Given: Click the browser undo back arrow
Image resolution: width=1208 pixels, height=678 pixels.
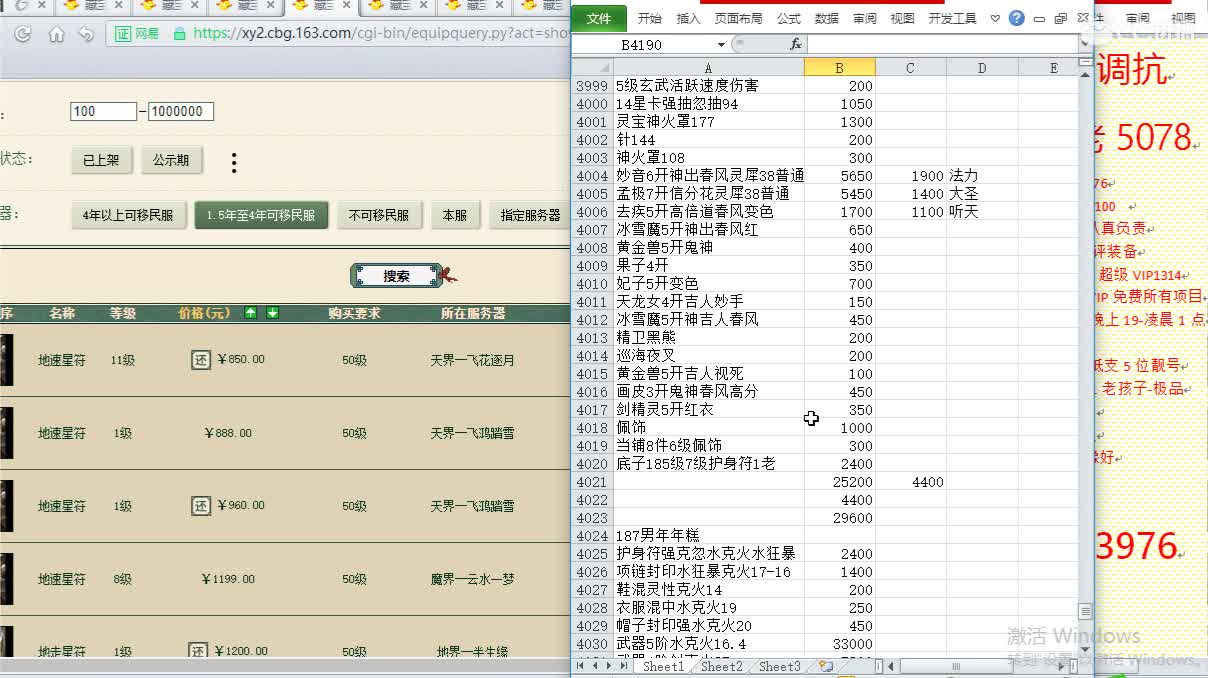Looking at the screenshot, I should pos(86,33).
